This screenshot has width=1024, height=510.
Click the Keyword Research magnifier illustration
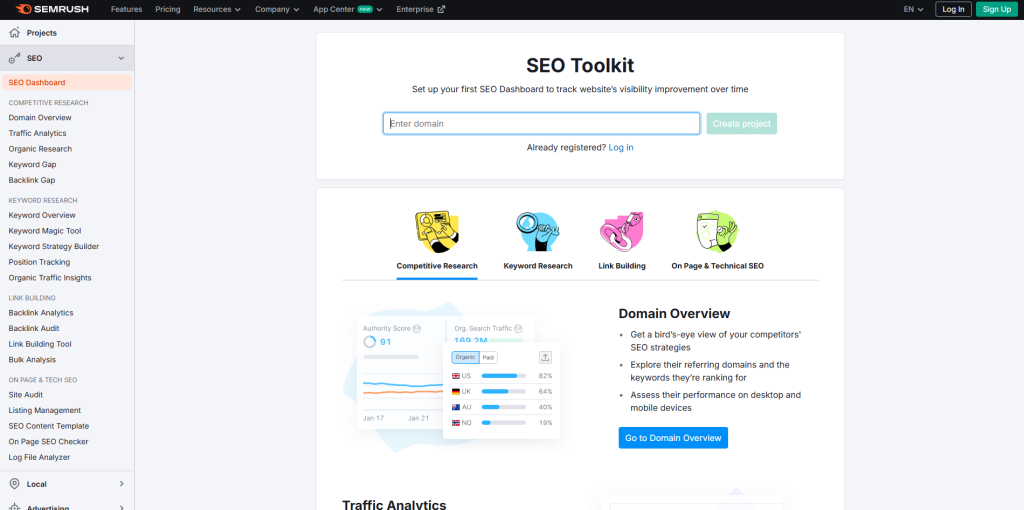coord(537,232)
